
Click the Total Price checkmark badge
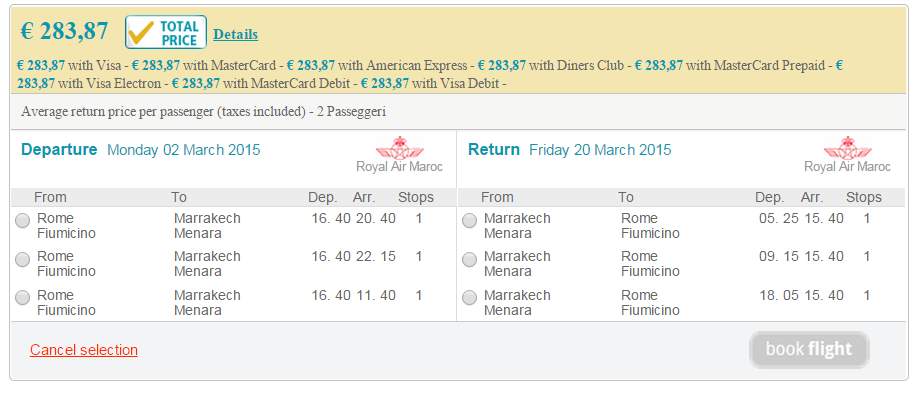(166, 32)
